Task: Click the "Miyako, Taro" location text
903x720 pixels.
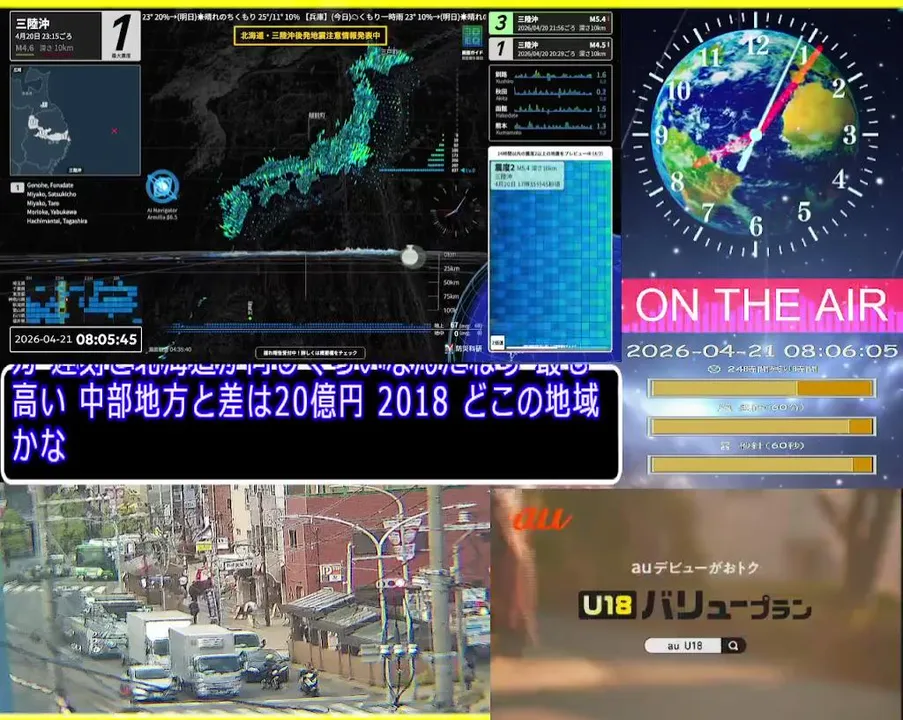Action: (43, 203)
